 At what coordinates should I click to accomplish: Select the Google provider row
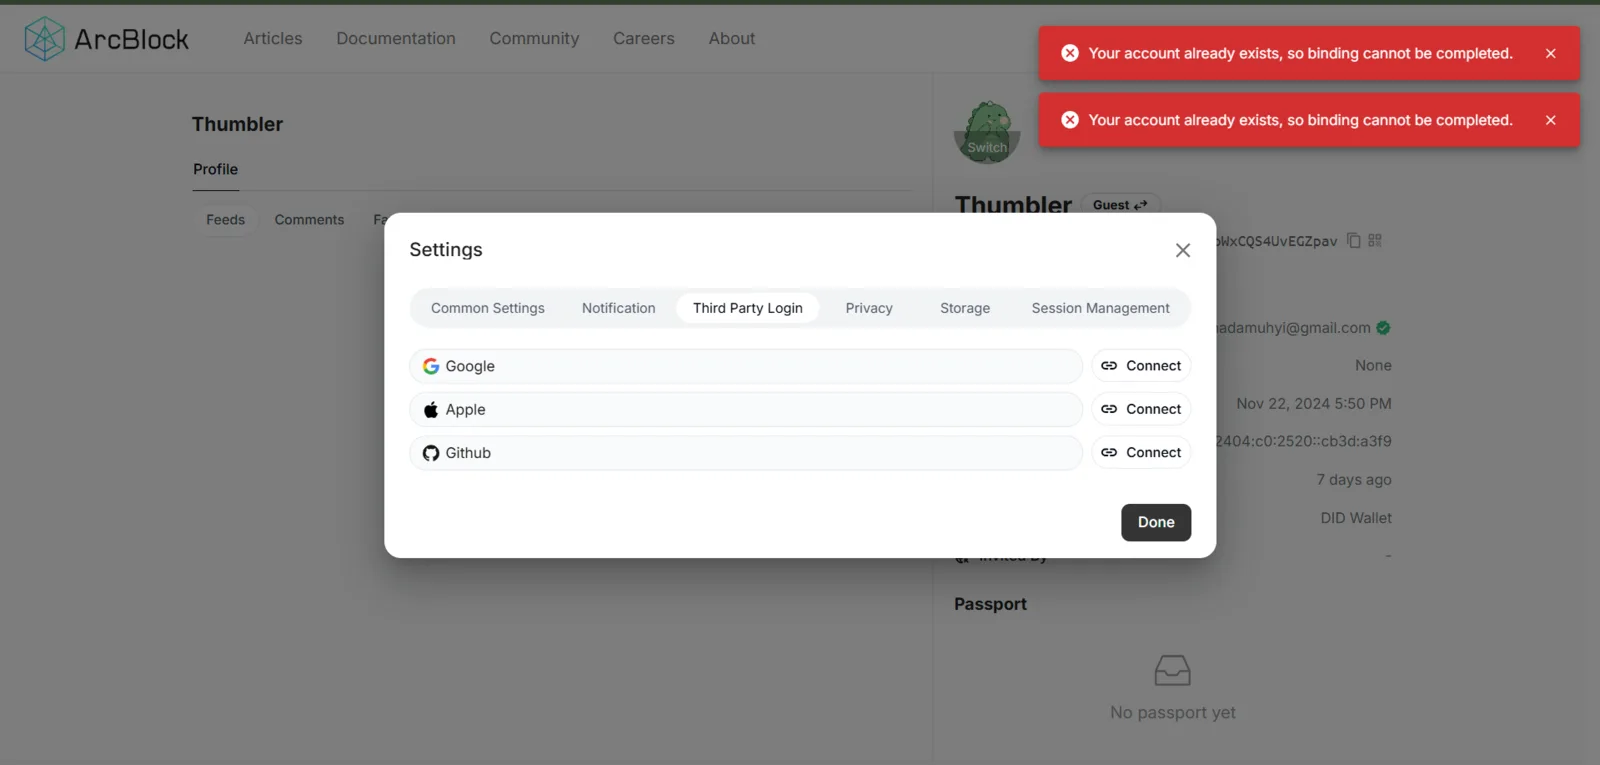point(746,366)
